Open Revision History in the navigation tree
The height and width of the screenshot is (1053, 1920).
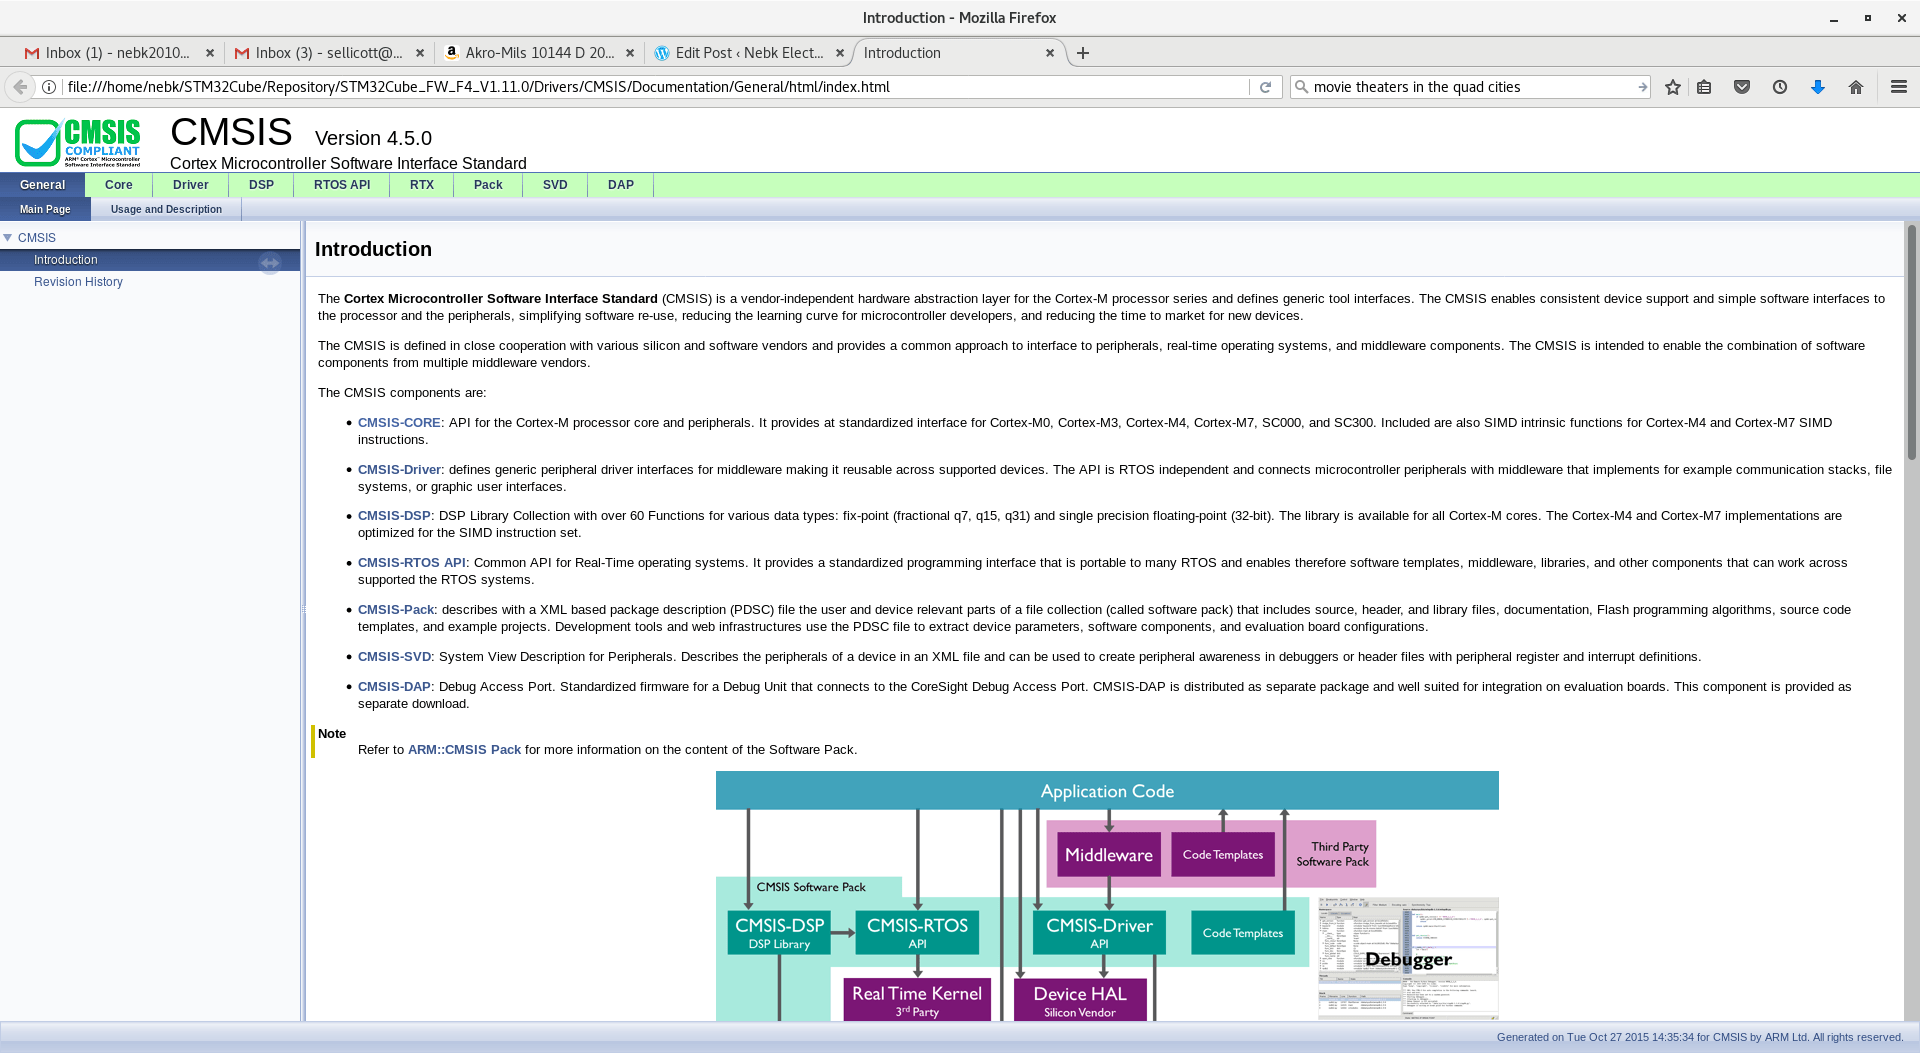pyautogui.click(x=78, y=282)
